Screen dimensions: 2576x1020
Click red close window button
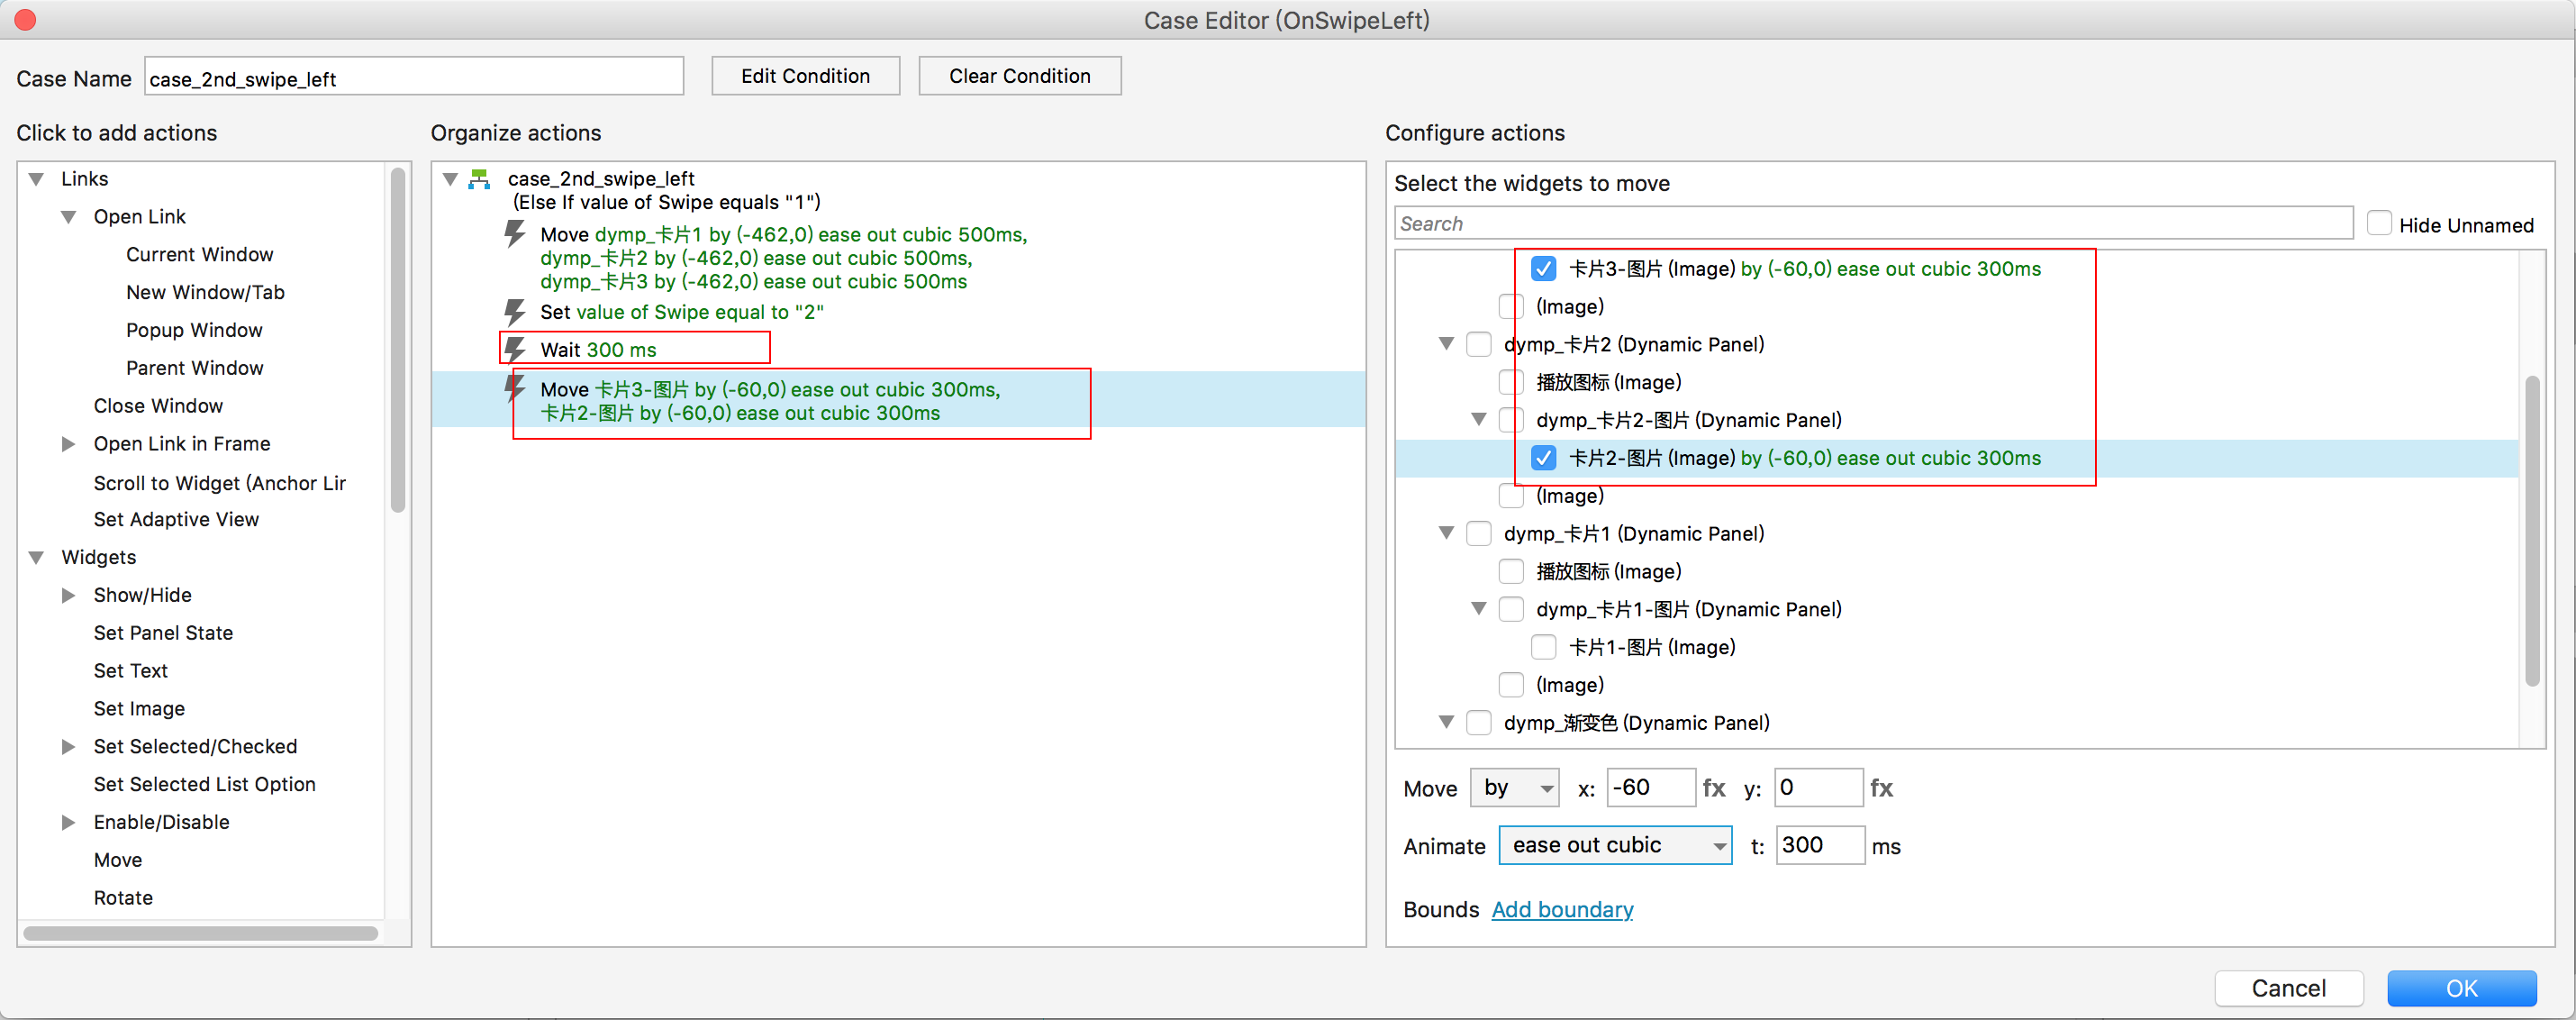pyautogui.click(x=25, y=20)
